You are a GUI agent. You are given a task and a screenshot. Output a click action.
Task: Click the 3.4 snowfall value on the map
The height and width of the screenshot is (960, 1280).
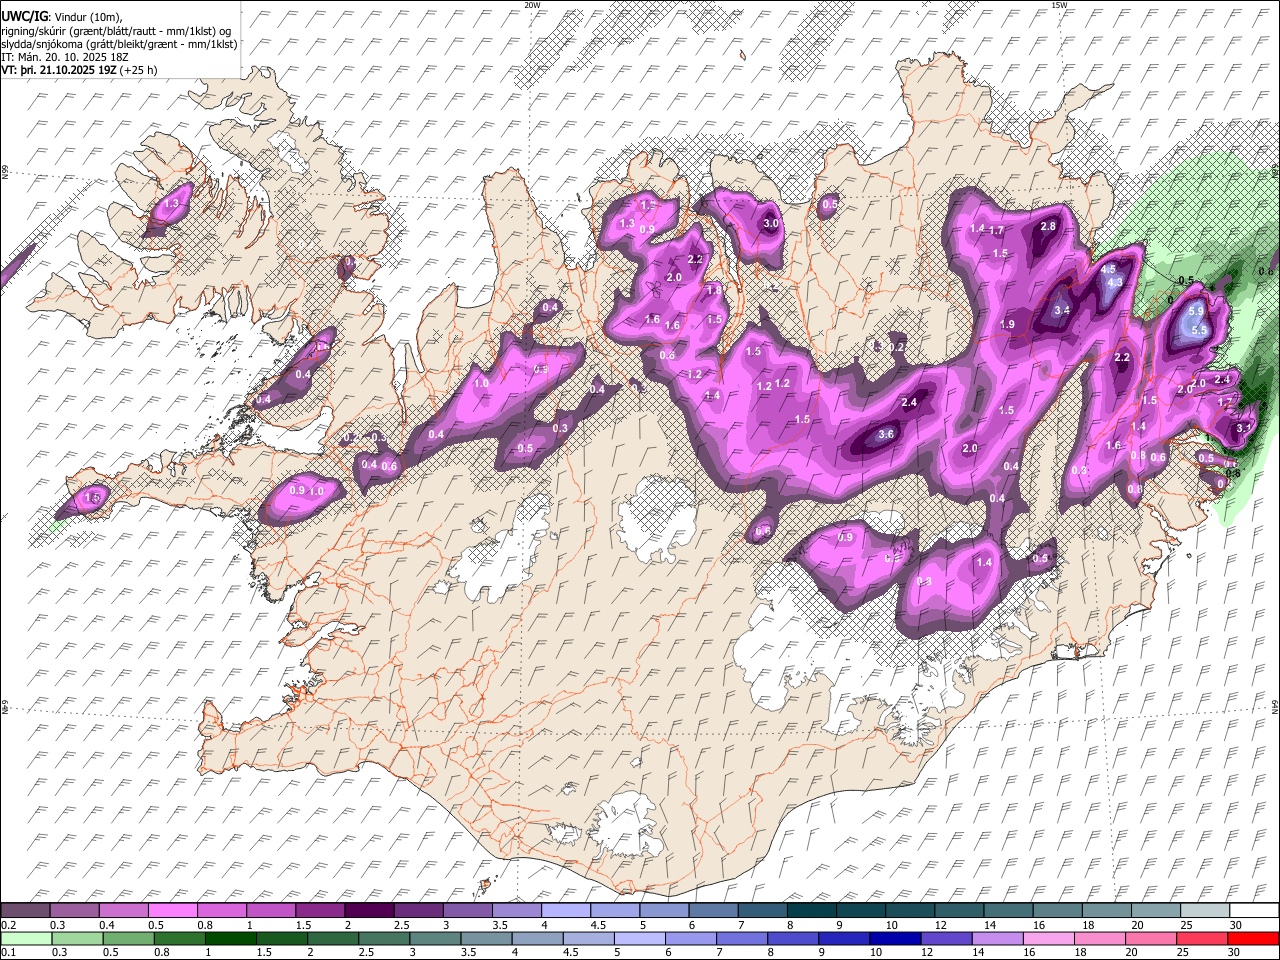[1062, 311]
